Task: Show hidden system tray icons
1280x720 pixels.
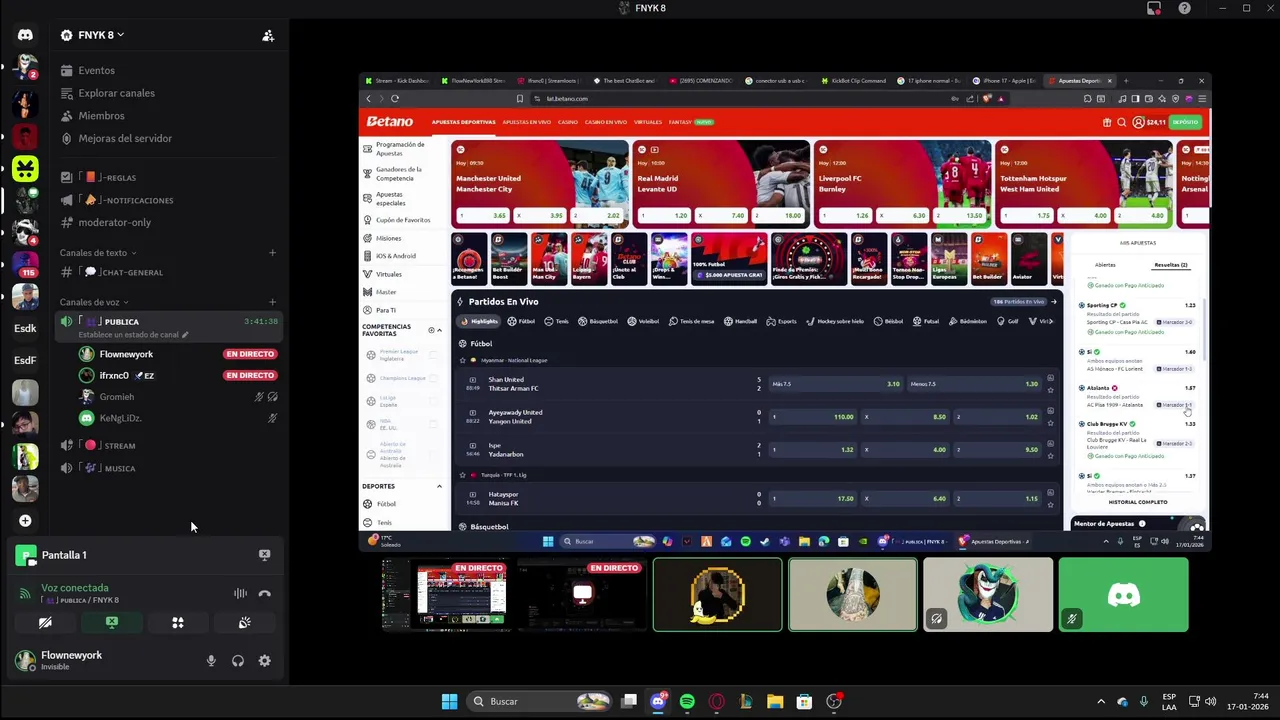Action: [x=1100, y=701]
